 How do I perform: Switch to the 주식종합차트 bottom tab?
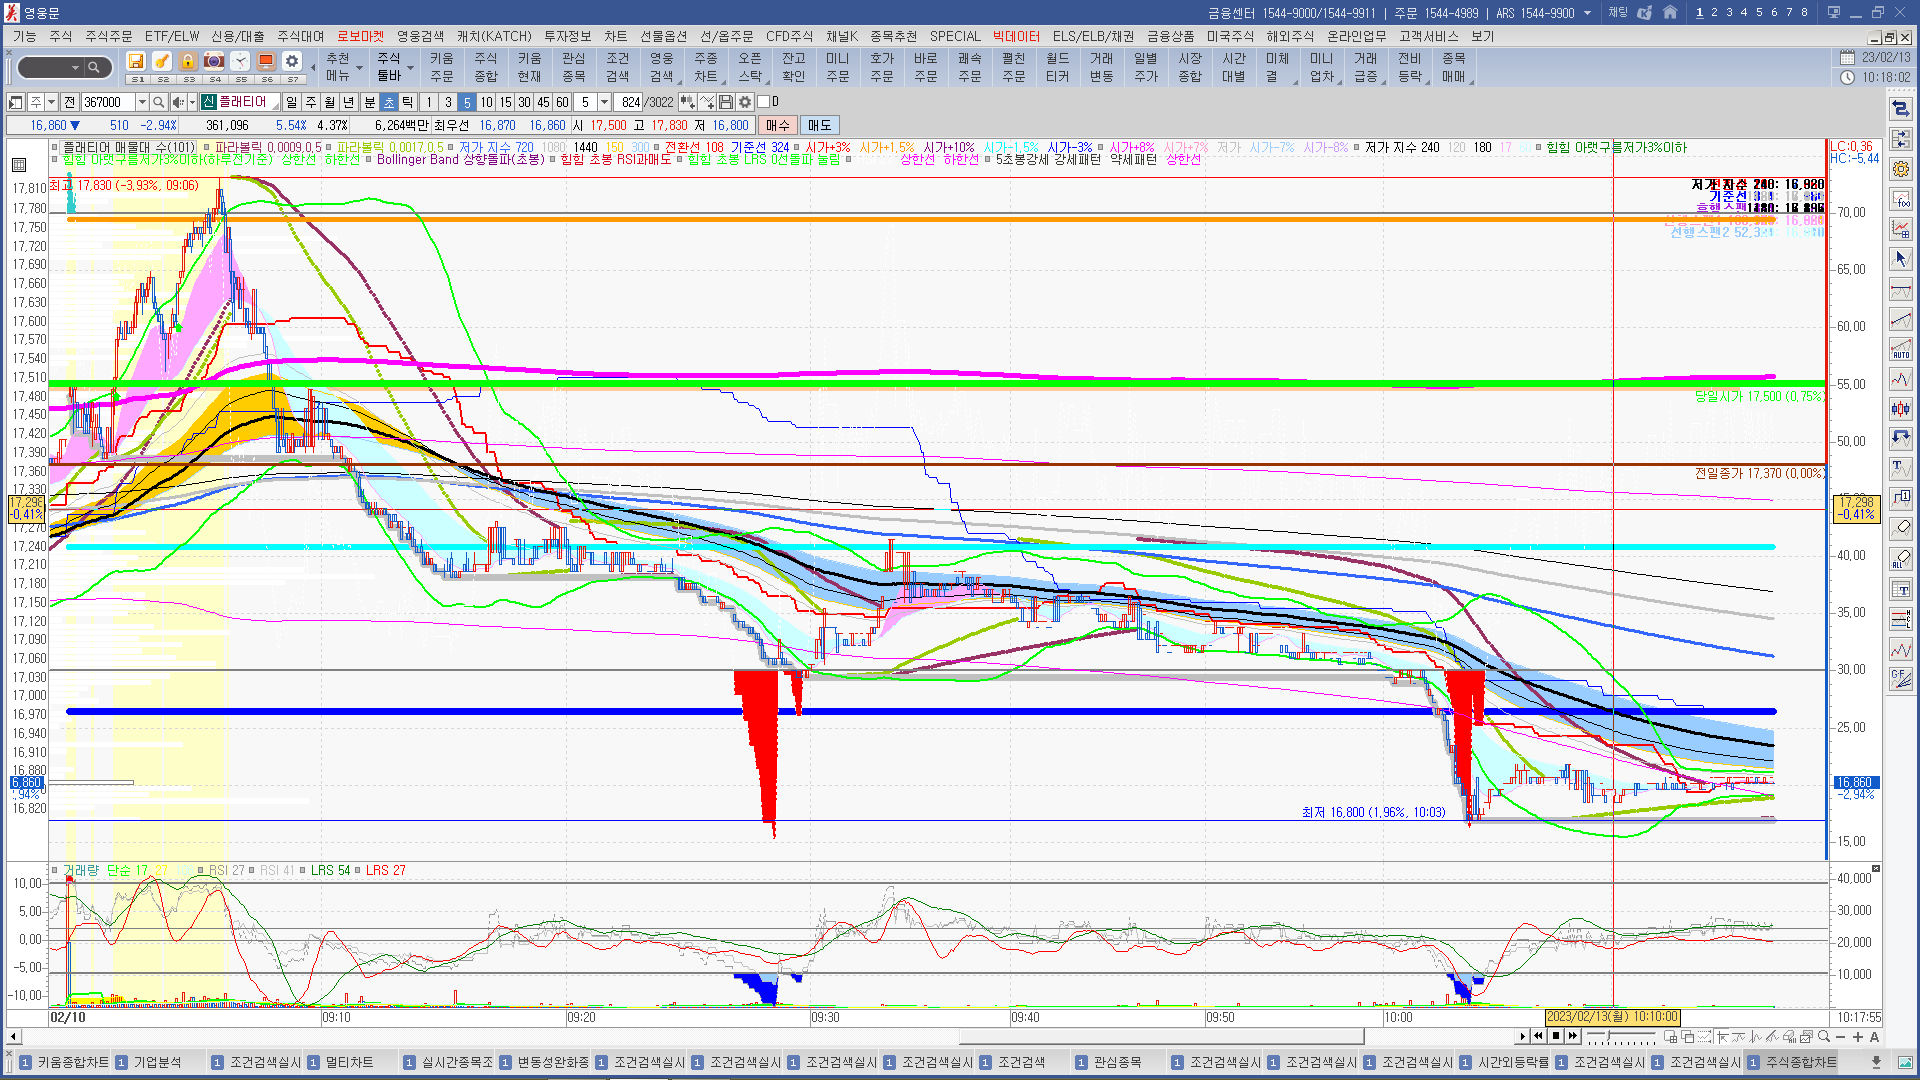(x=1801, y=1062)
